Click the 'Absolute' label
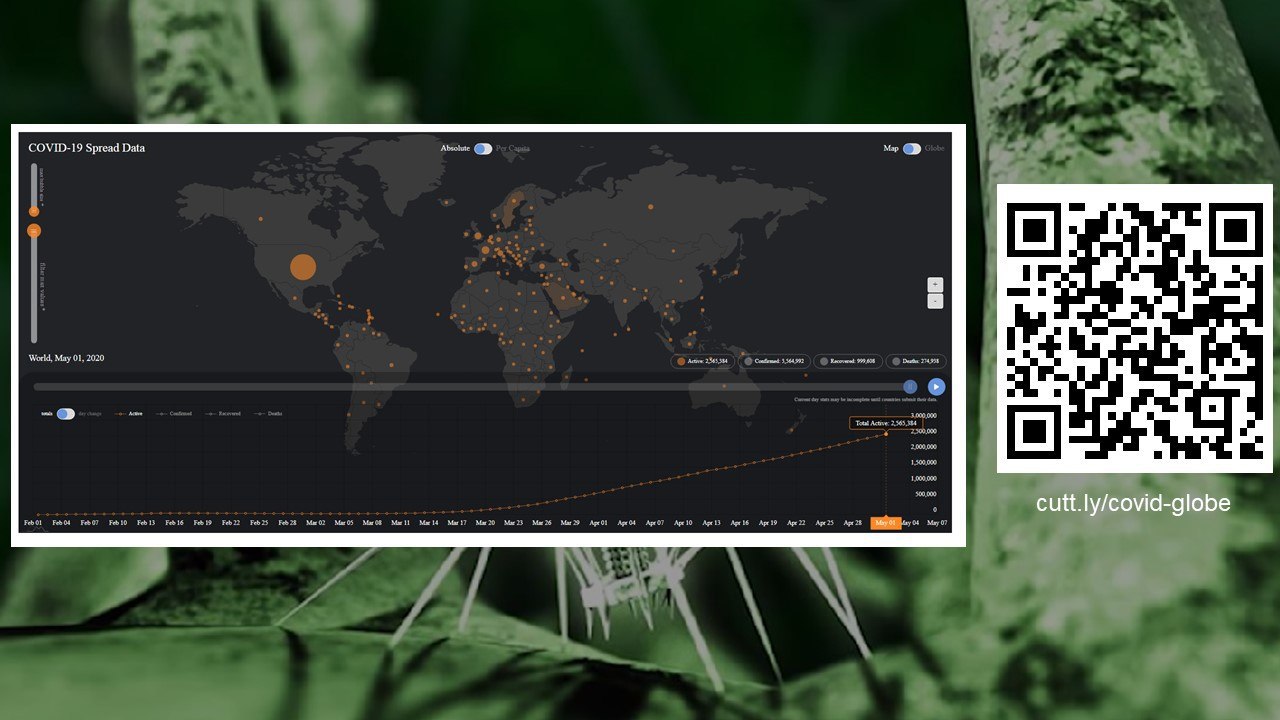Screen dimensions: 1280x720 (455, 148)
